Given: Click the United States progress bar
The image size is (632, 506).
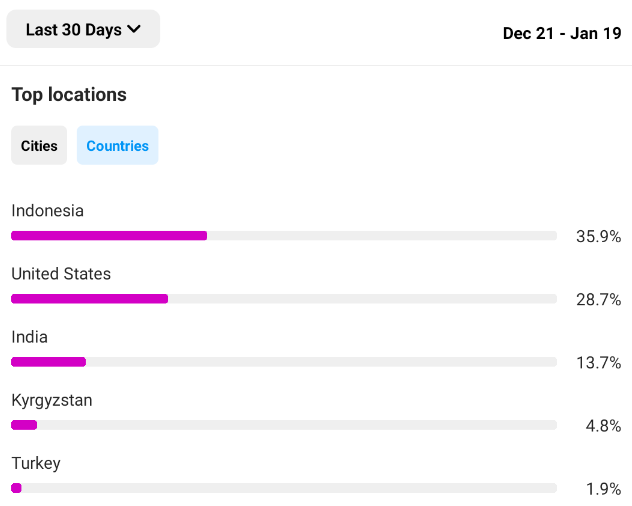Looking at the screenshot, I should click(89, 299).
